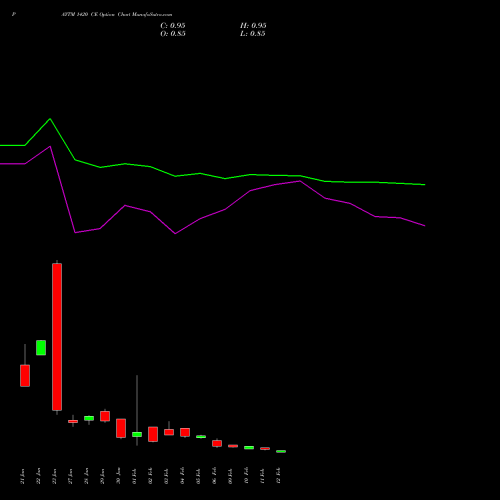
Task: Select the red candle above 02 Feb
Action: point(153,434)
